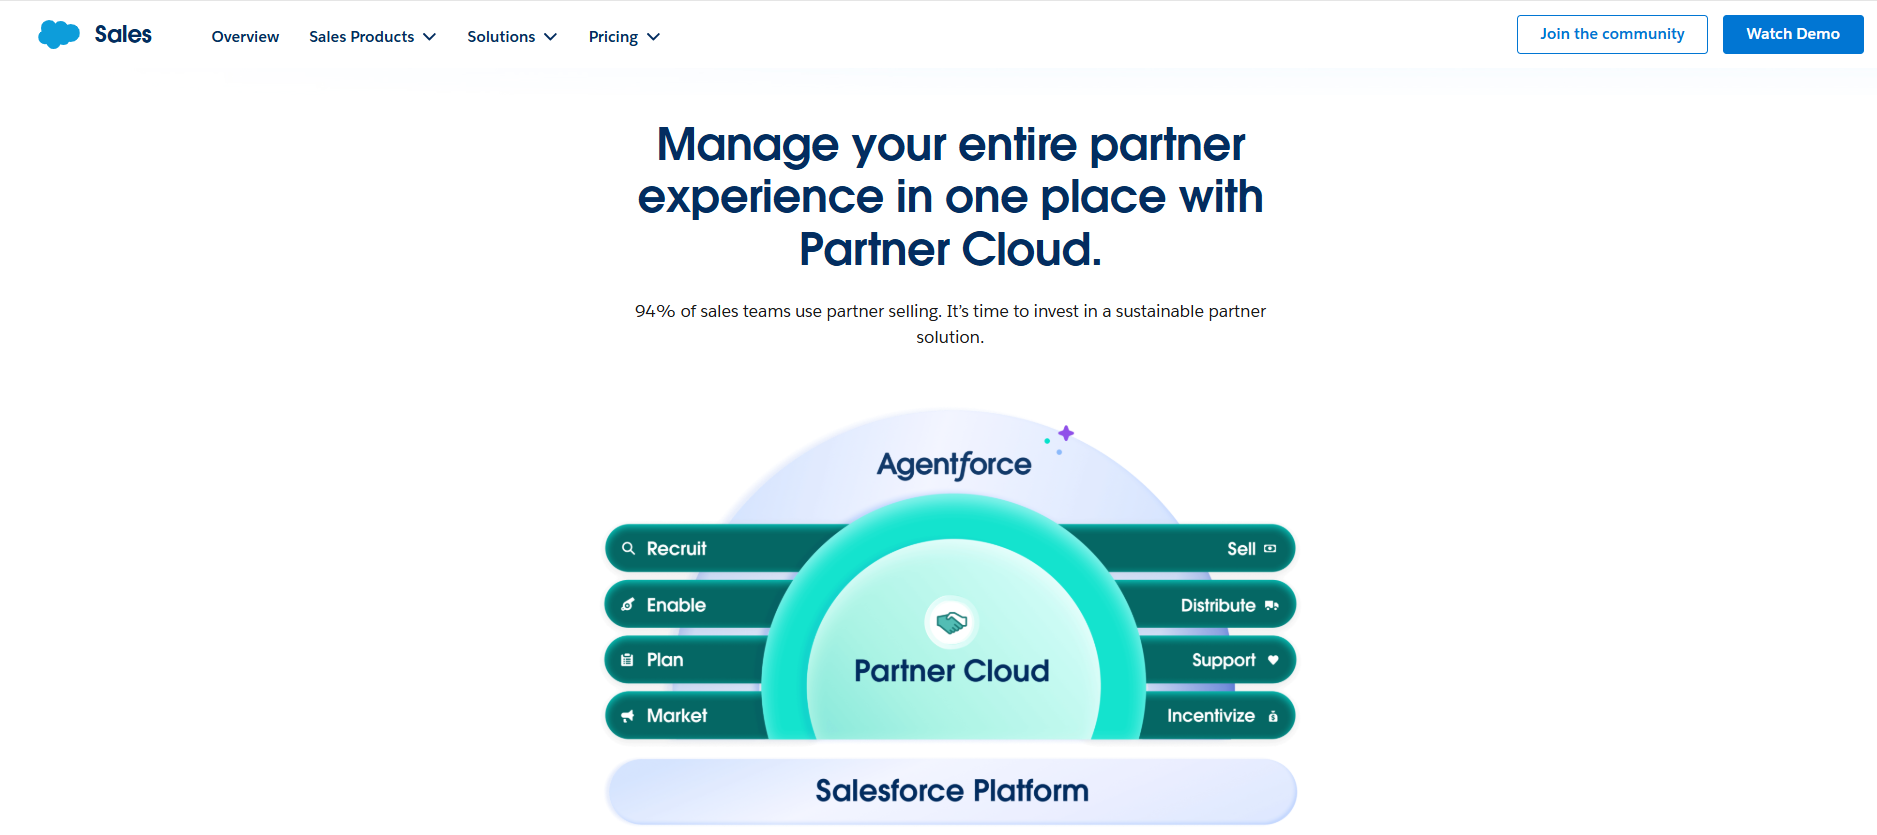Select the Sell label in diagram
The height and width of the screenshot is (835, 1877).
(1241, 548)
